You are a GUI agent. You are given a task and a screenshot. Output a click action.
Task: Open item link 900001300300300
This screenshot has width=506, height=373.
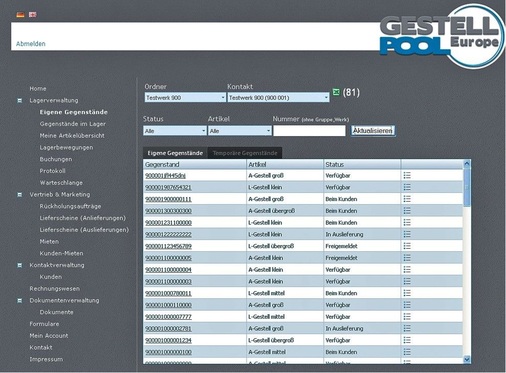click(x=168, y=211)
